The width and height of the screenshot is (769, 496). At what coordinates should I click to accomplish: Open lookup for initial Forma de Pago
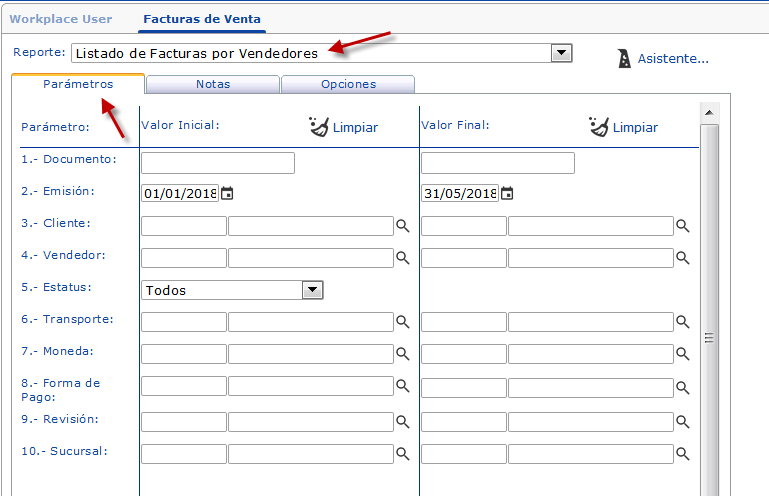pyautogui.click(x=403, y=386)
